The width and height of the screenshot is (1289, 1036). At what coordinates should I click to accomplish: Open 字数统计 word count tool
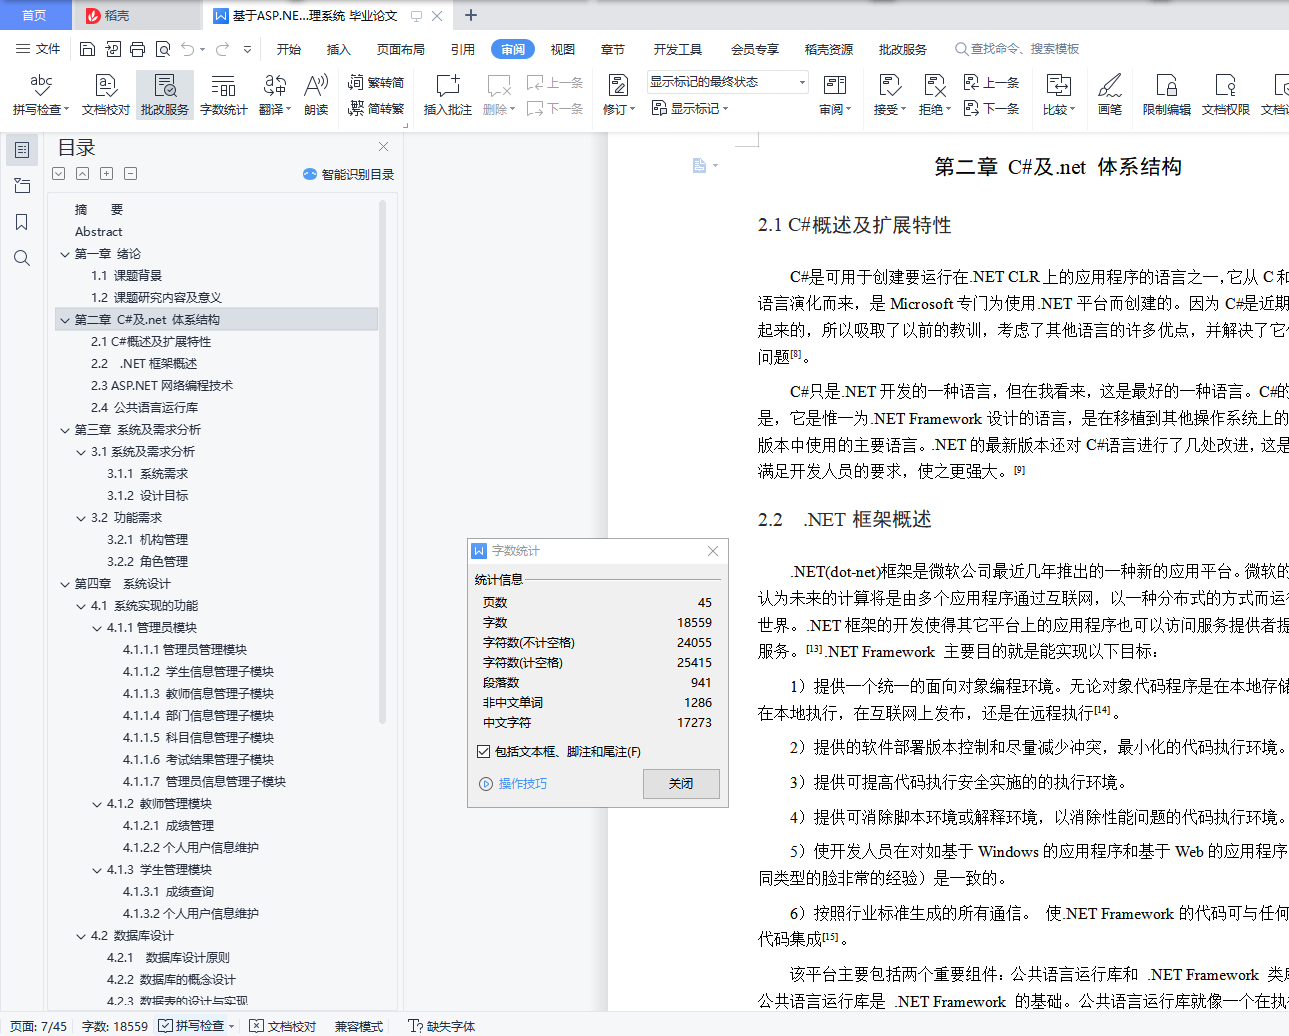(223, 95)
